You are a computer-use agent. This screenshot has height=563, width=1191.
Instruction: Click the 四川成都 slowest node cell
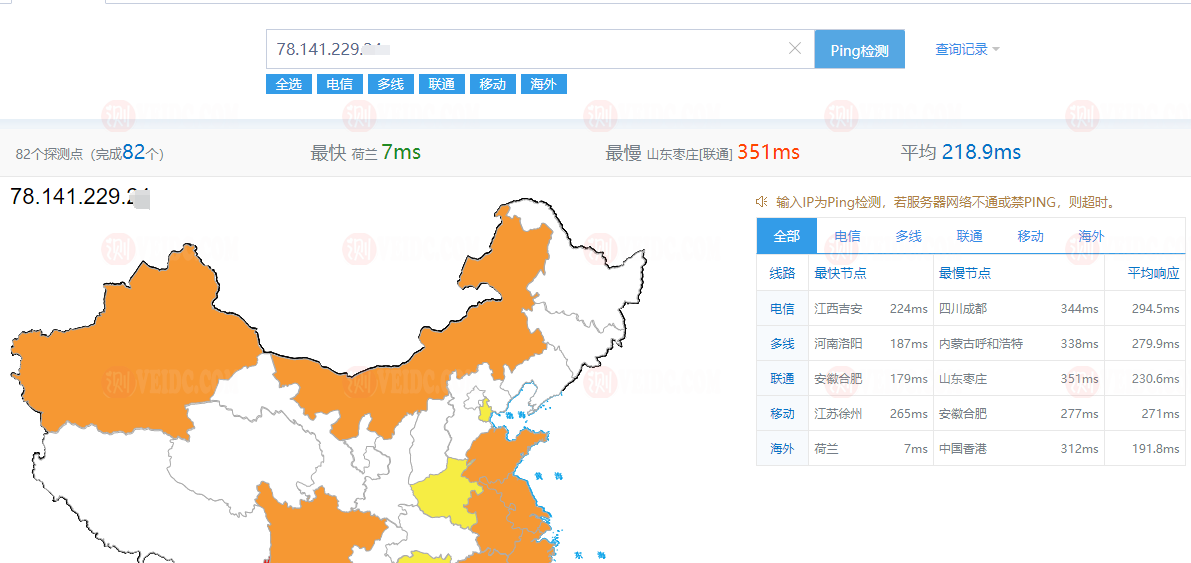[x=963, y=308]
